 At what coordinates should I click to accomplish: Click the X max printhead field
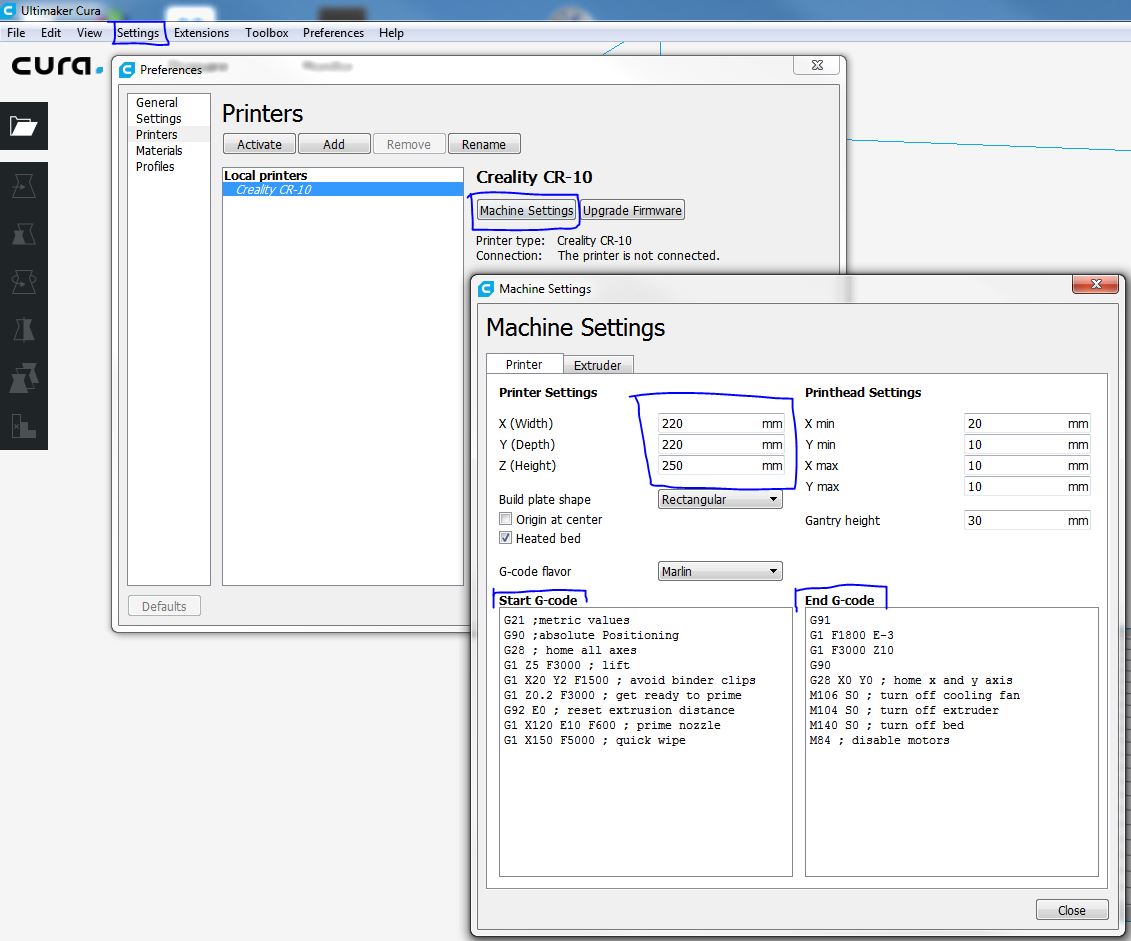point(1026,465)
